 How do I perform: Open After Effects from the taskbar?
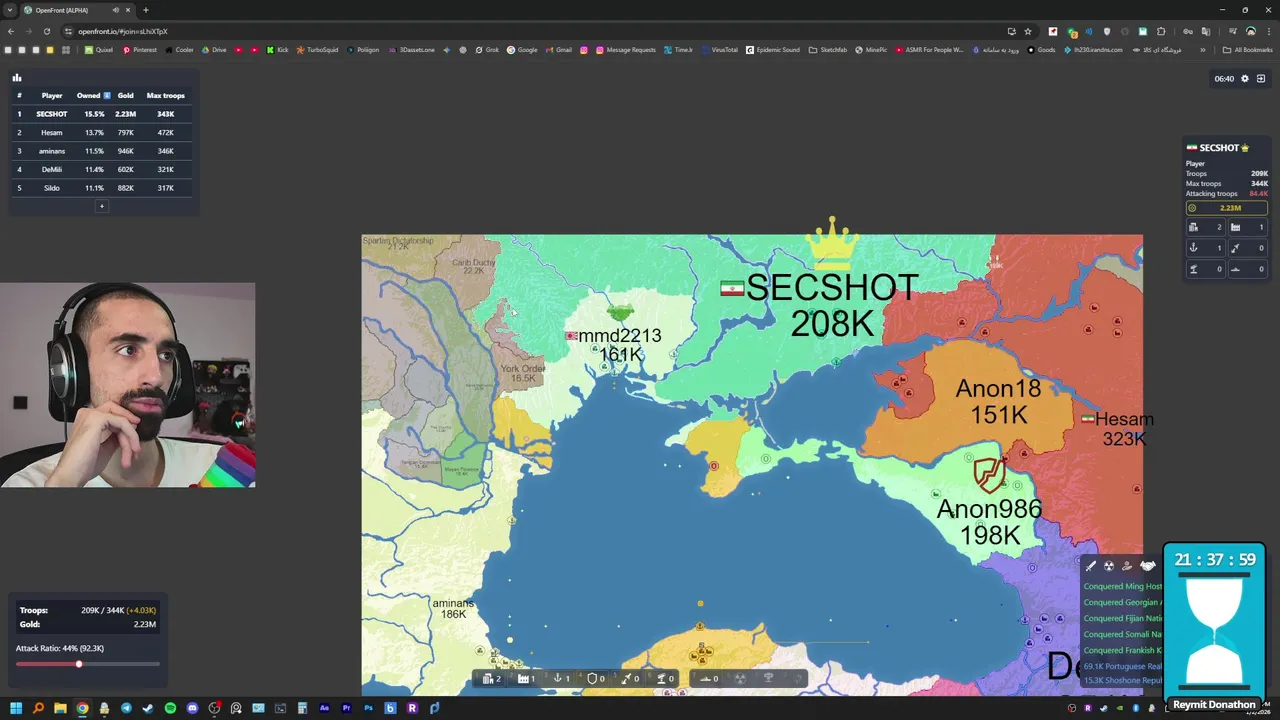click(x=325, y=709)
